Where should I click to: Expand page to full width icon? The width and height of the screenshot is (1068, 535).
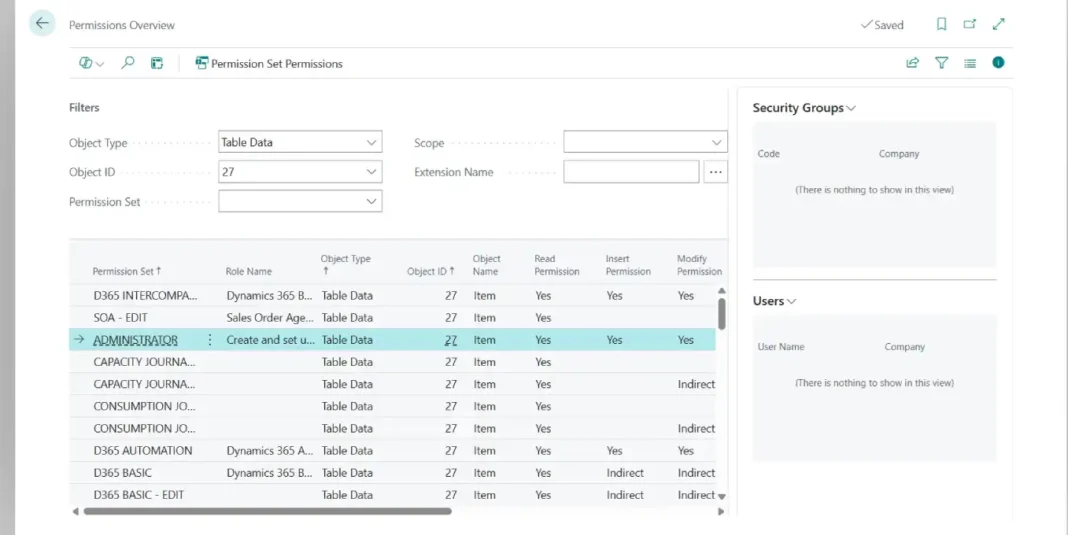999,25
